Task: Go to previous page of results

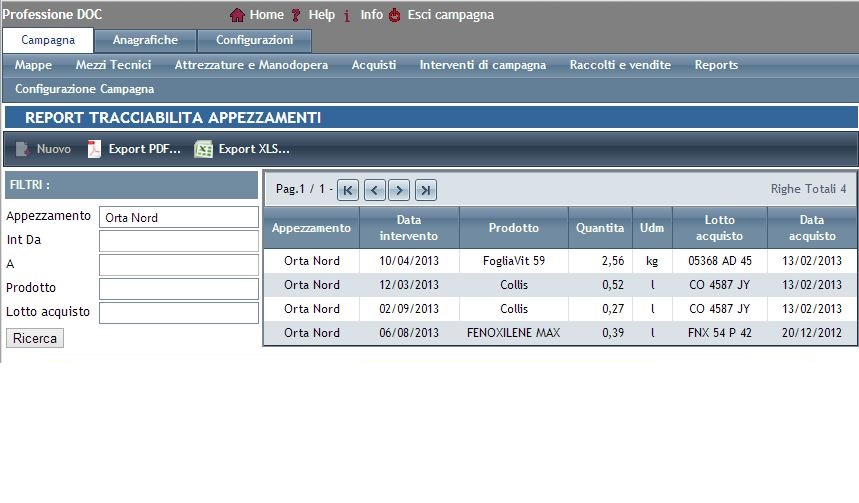Action: pos(374,190)
